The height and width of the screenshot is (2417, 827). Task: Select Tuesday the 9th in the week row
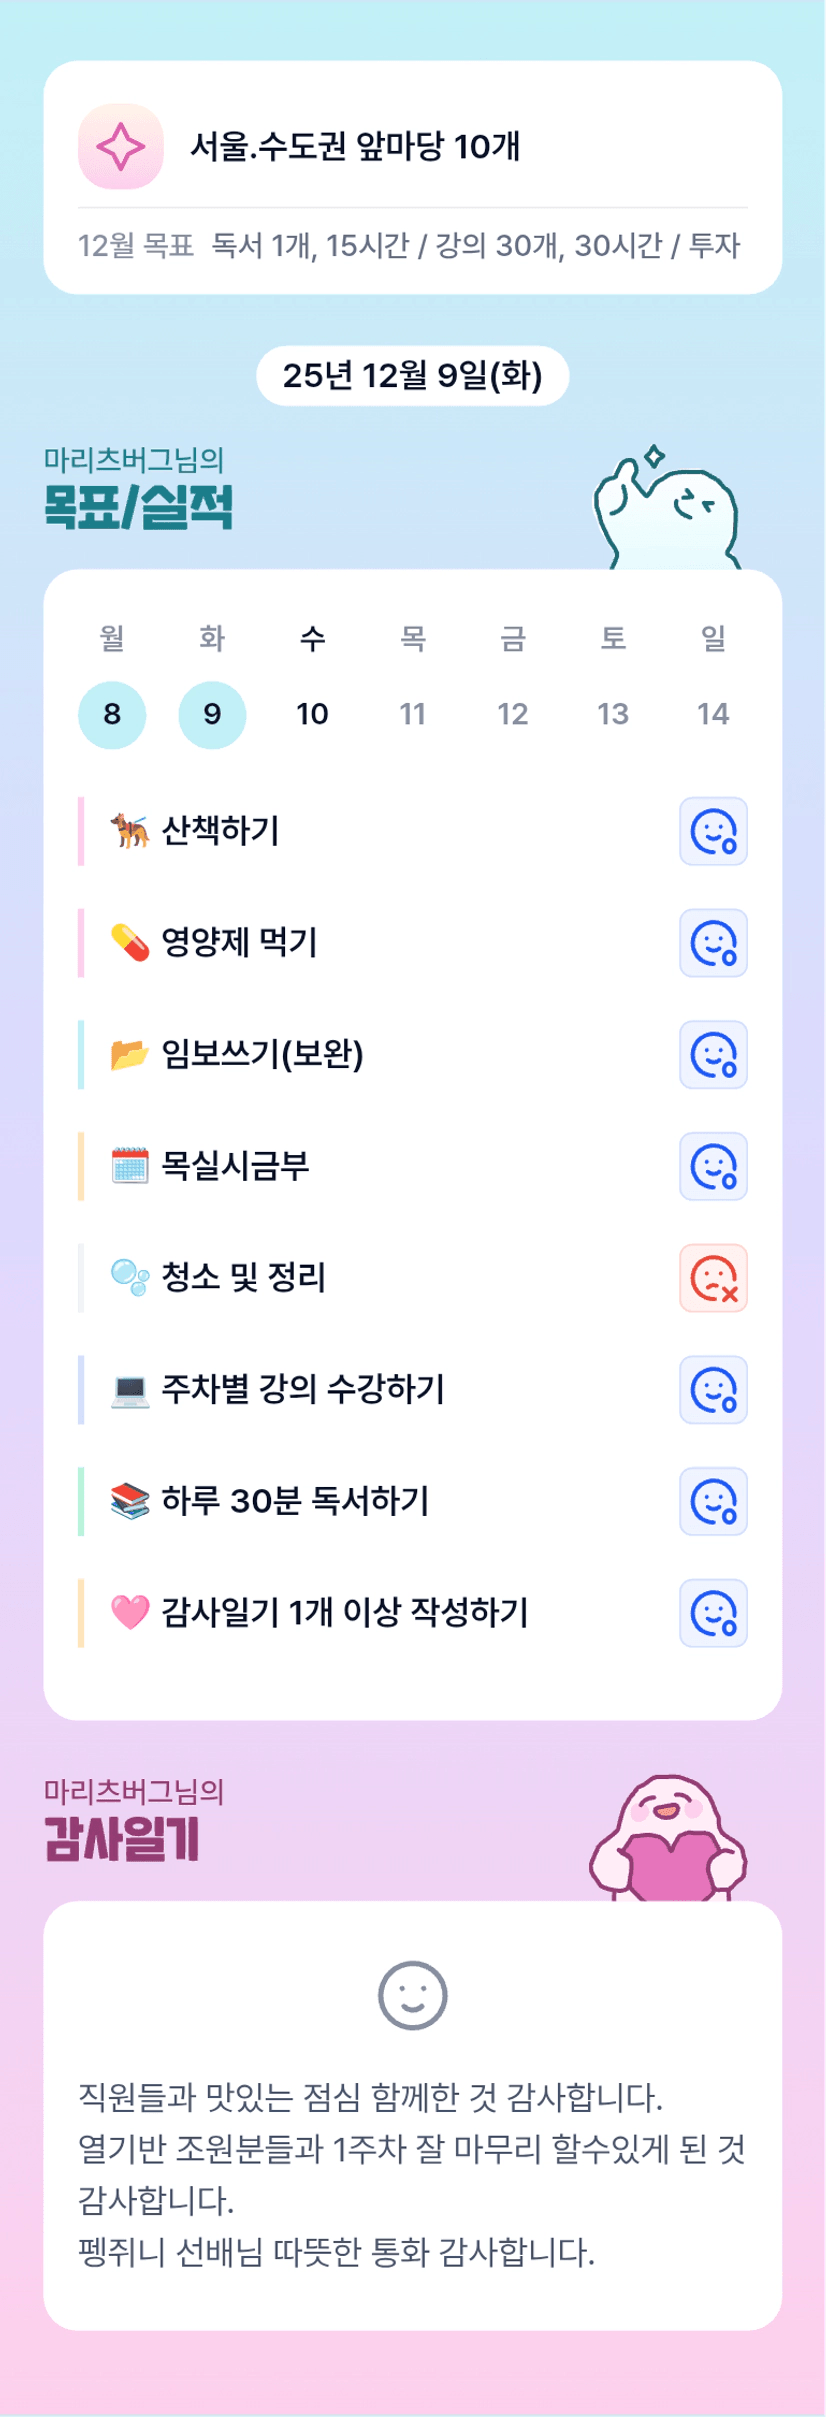coord(212,714)
